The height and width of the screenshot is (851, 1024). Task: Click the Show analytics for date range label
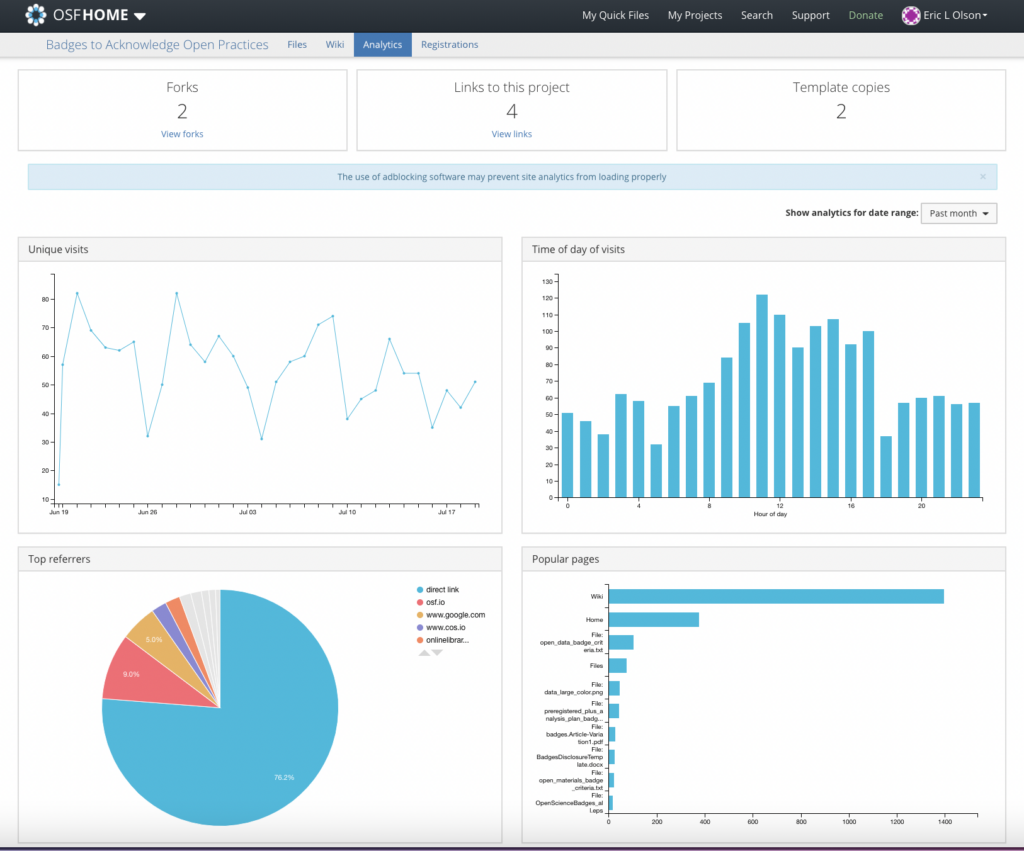coord(852,213)
